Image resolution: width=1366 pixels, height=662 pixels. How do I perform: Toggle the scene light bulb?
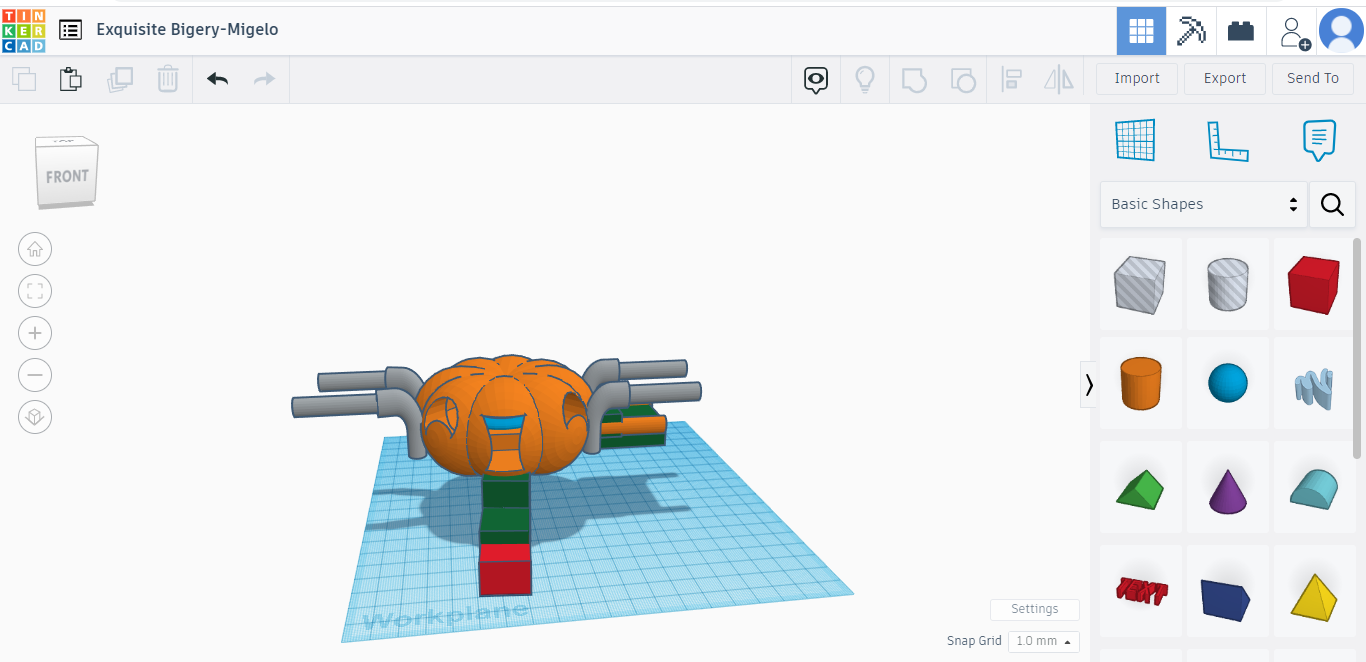[x=865, y=79]
